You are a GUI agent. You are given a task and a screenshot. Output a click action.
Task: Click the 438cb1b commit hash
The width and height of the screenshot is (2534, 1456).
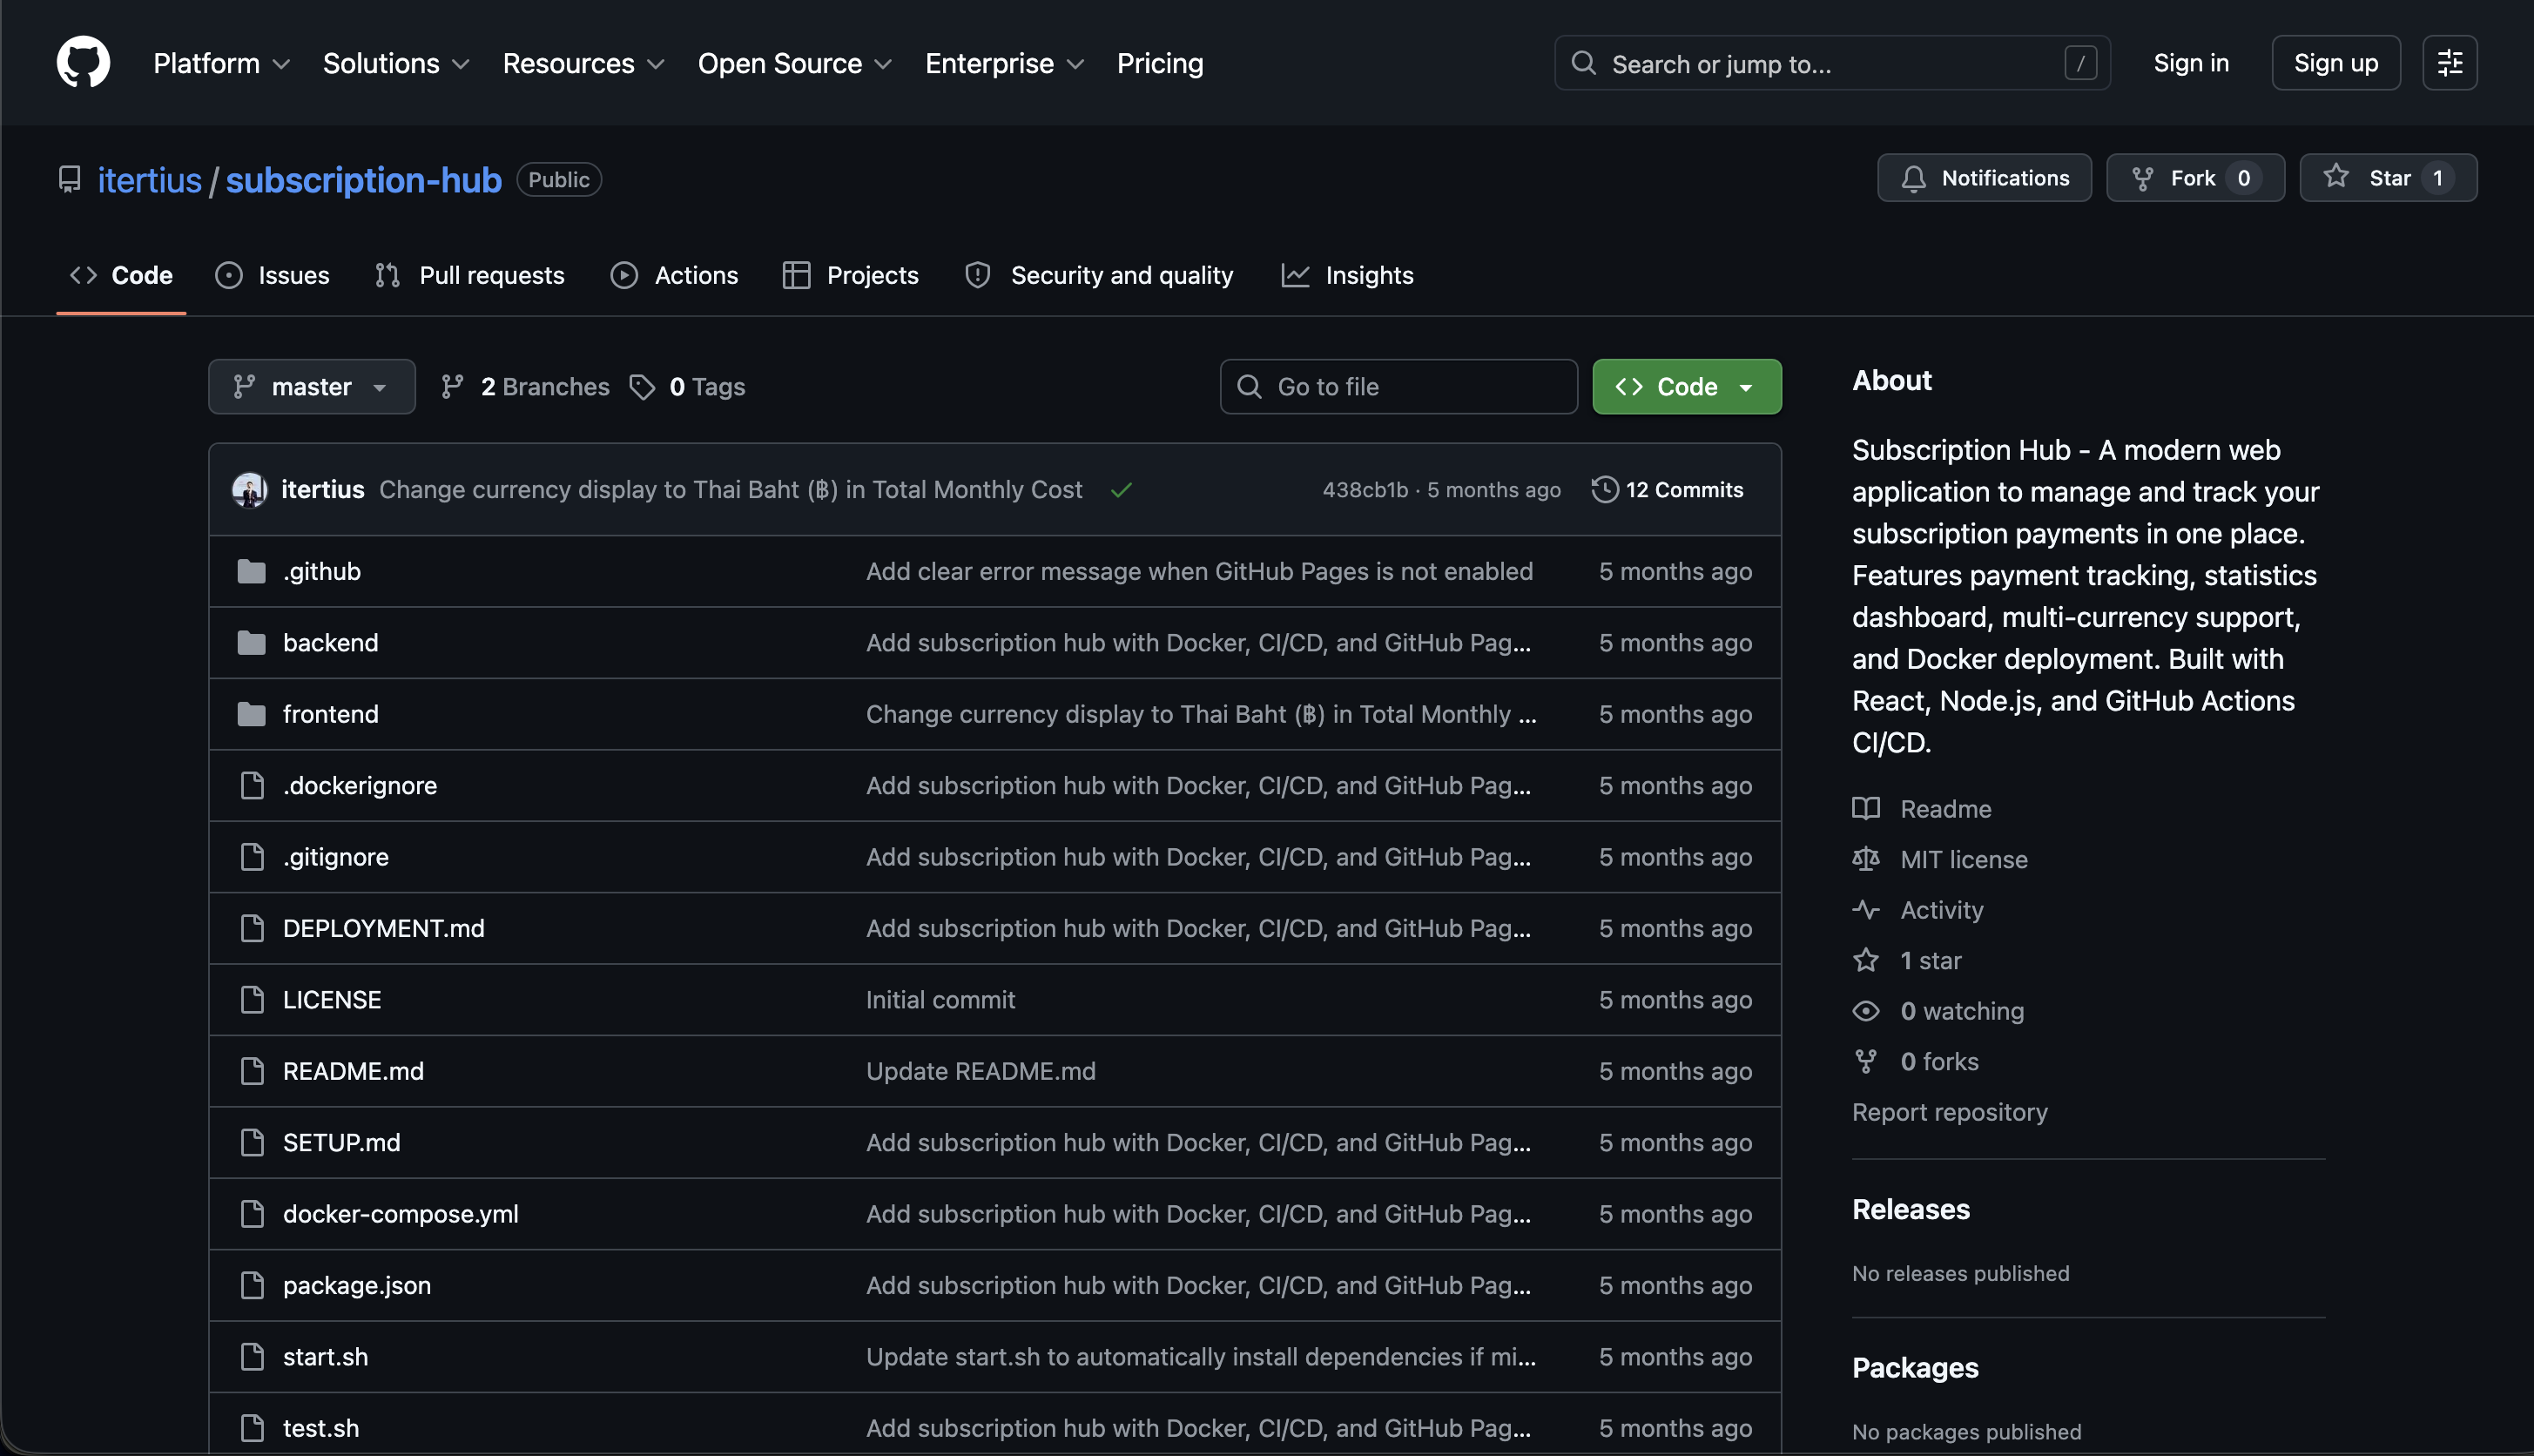(1364, 489)
